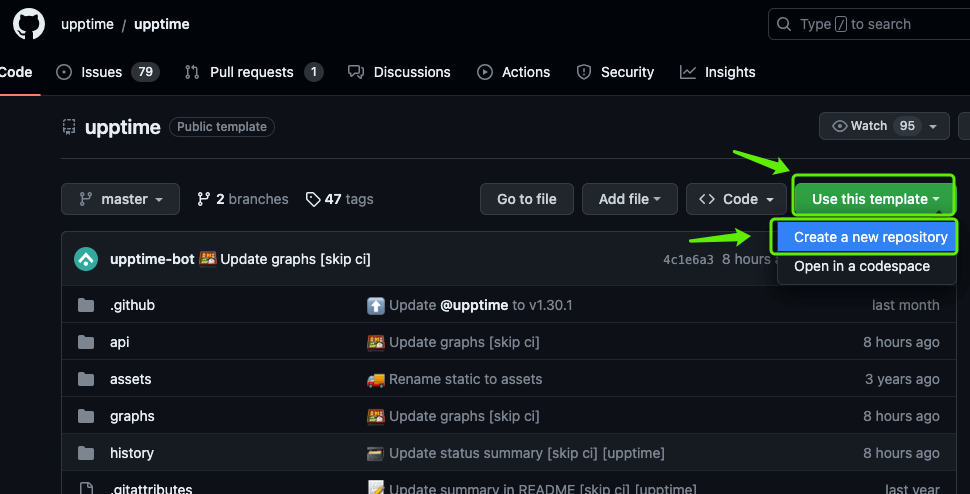970x494 pixels.
Task: Click the graphs folder icon
Action: tap(85, 417)
